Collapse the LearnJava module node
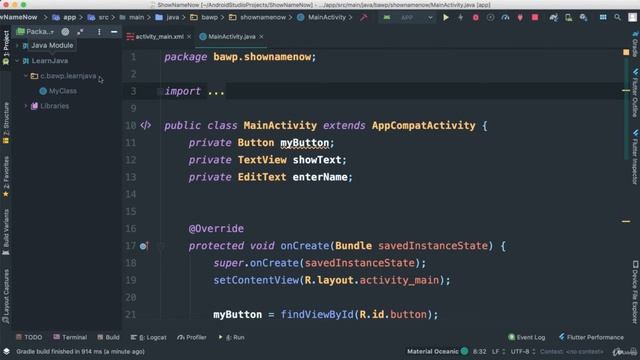640x360 pixels. click(x=17, y=61)
